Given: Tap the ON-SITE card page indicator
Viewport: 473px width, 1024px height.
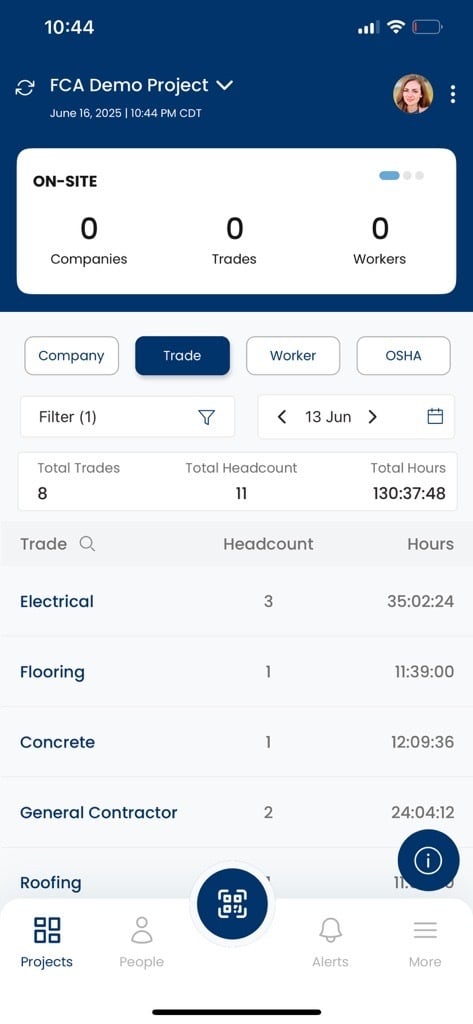Looking at the screenshot, I should click(x=401, y=176).
